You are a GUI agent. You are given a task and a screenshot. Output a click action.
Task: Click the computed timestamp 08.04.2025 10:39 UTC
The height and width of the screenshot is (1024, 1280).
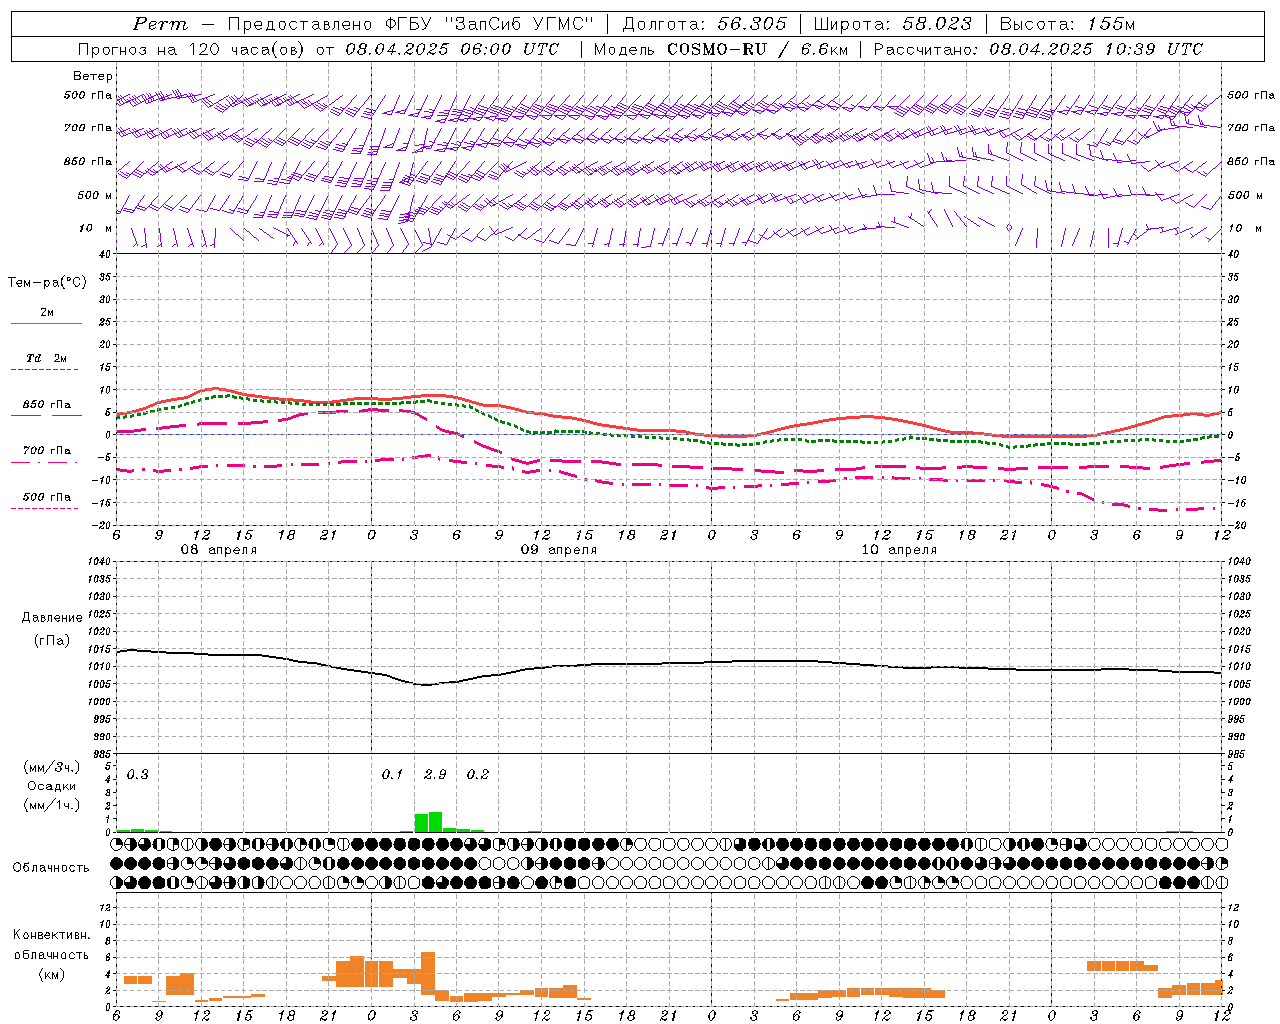click(1096, 49)
